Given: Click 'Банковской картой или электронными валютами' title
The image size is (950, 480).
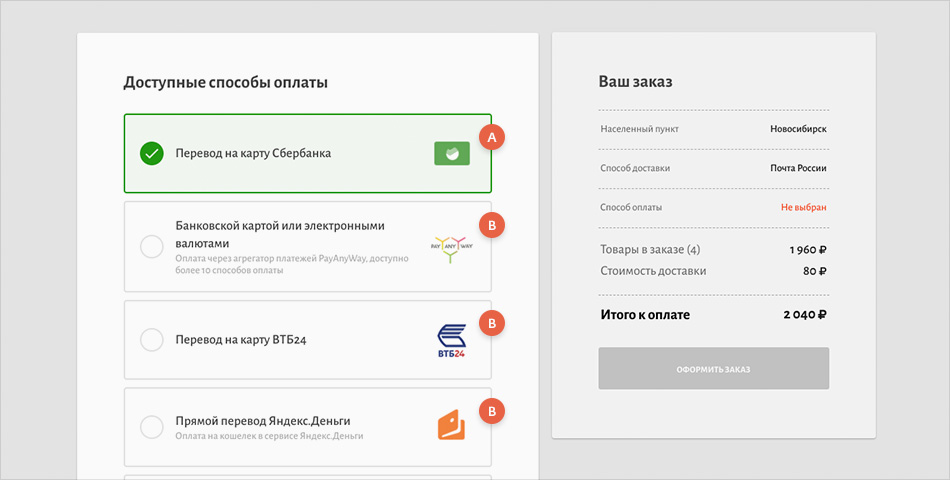Looking at the screenshot, I should (x=280, y=235).
